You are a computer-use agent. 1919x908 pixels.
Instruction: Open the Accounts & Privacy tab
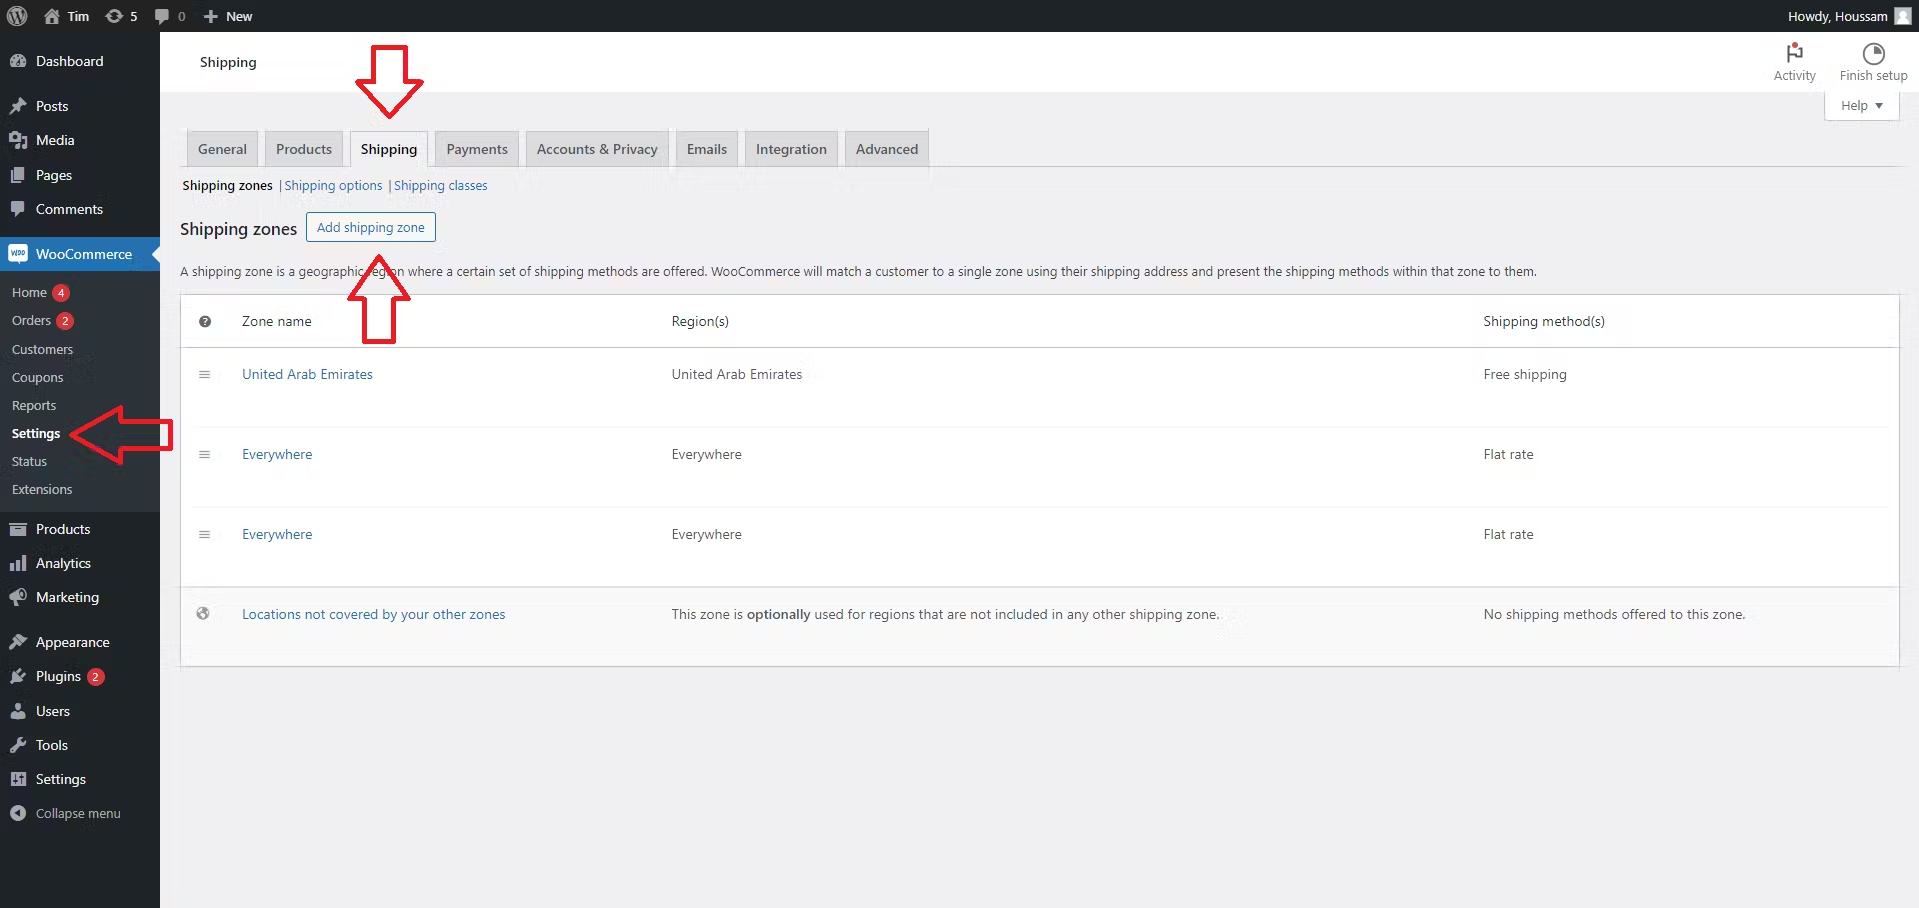pos(597,149)
